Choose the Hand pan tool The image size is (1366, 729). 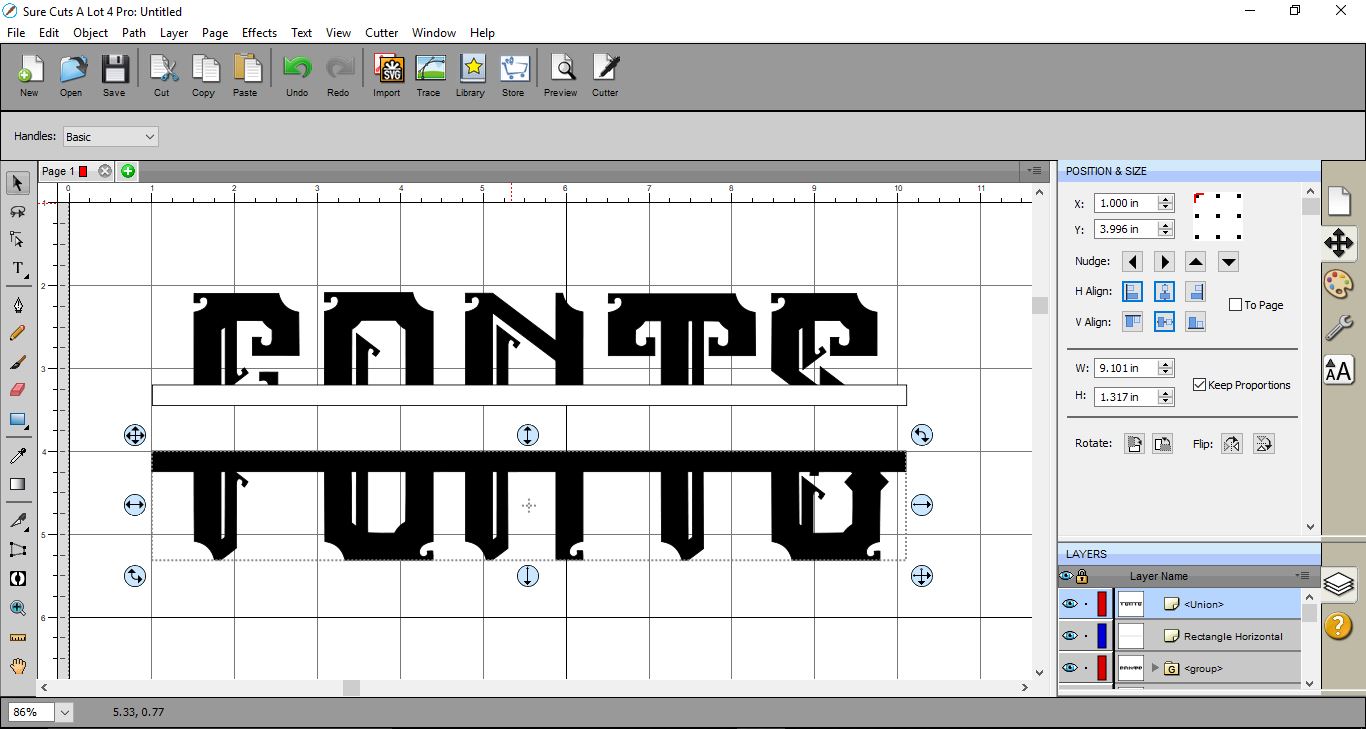[18, 666]
